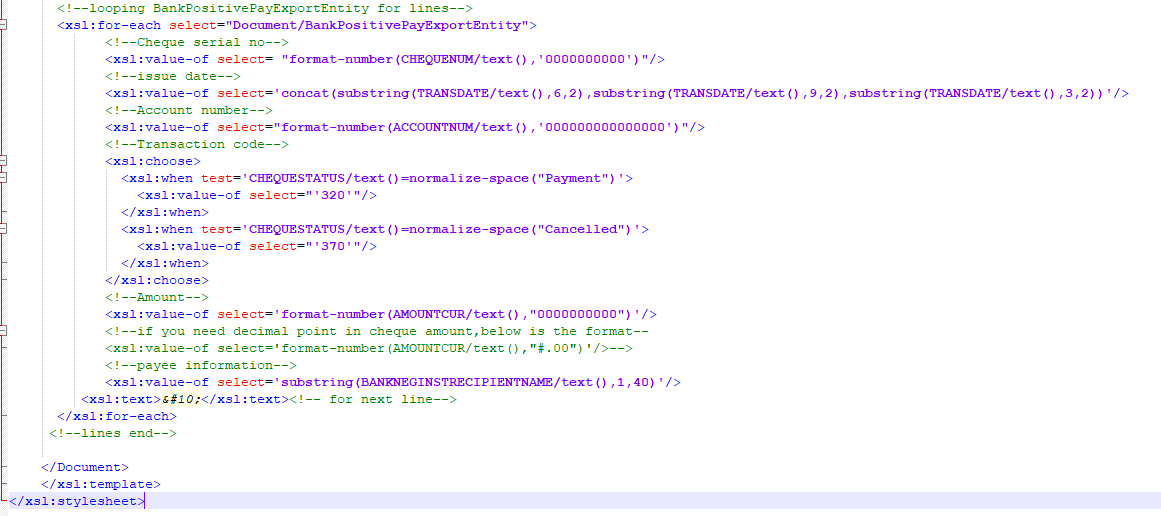Click the 'Amount' comment line
This screenshot has height=516, width=1161.
157,297
